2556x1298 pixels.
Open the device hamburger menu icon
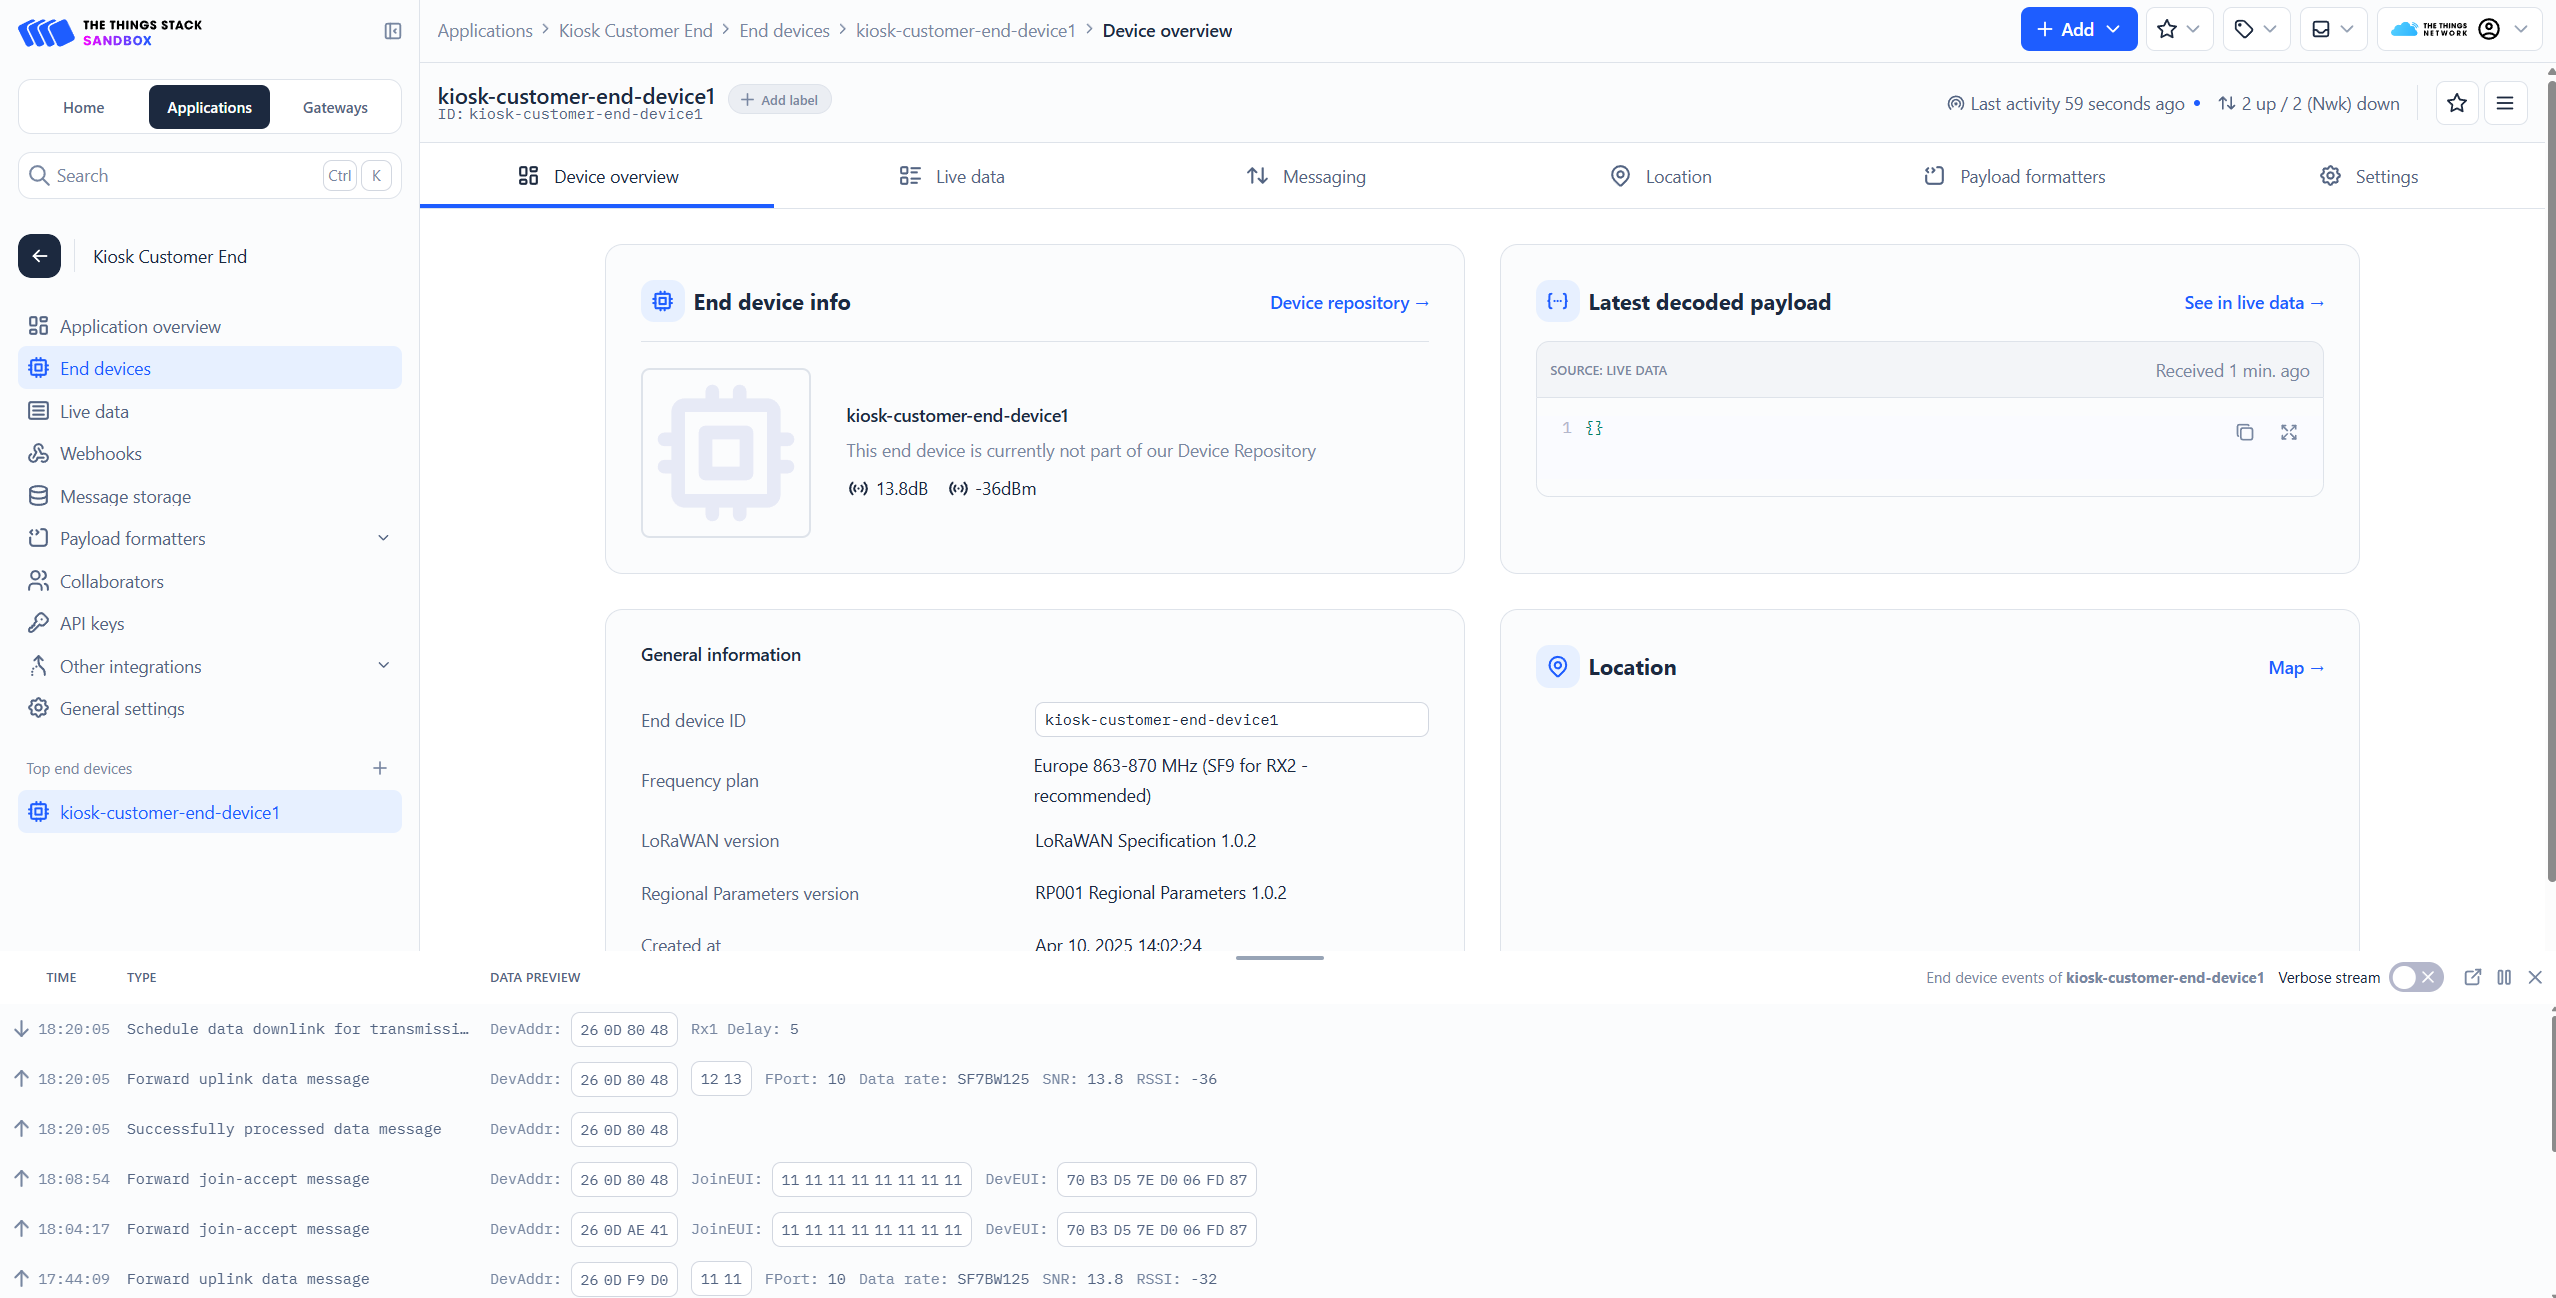(2505, 103)
